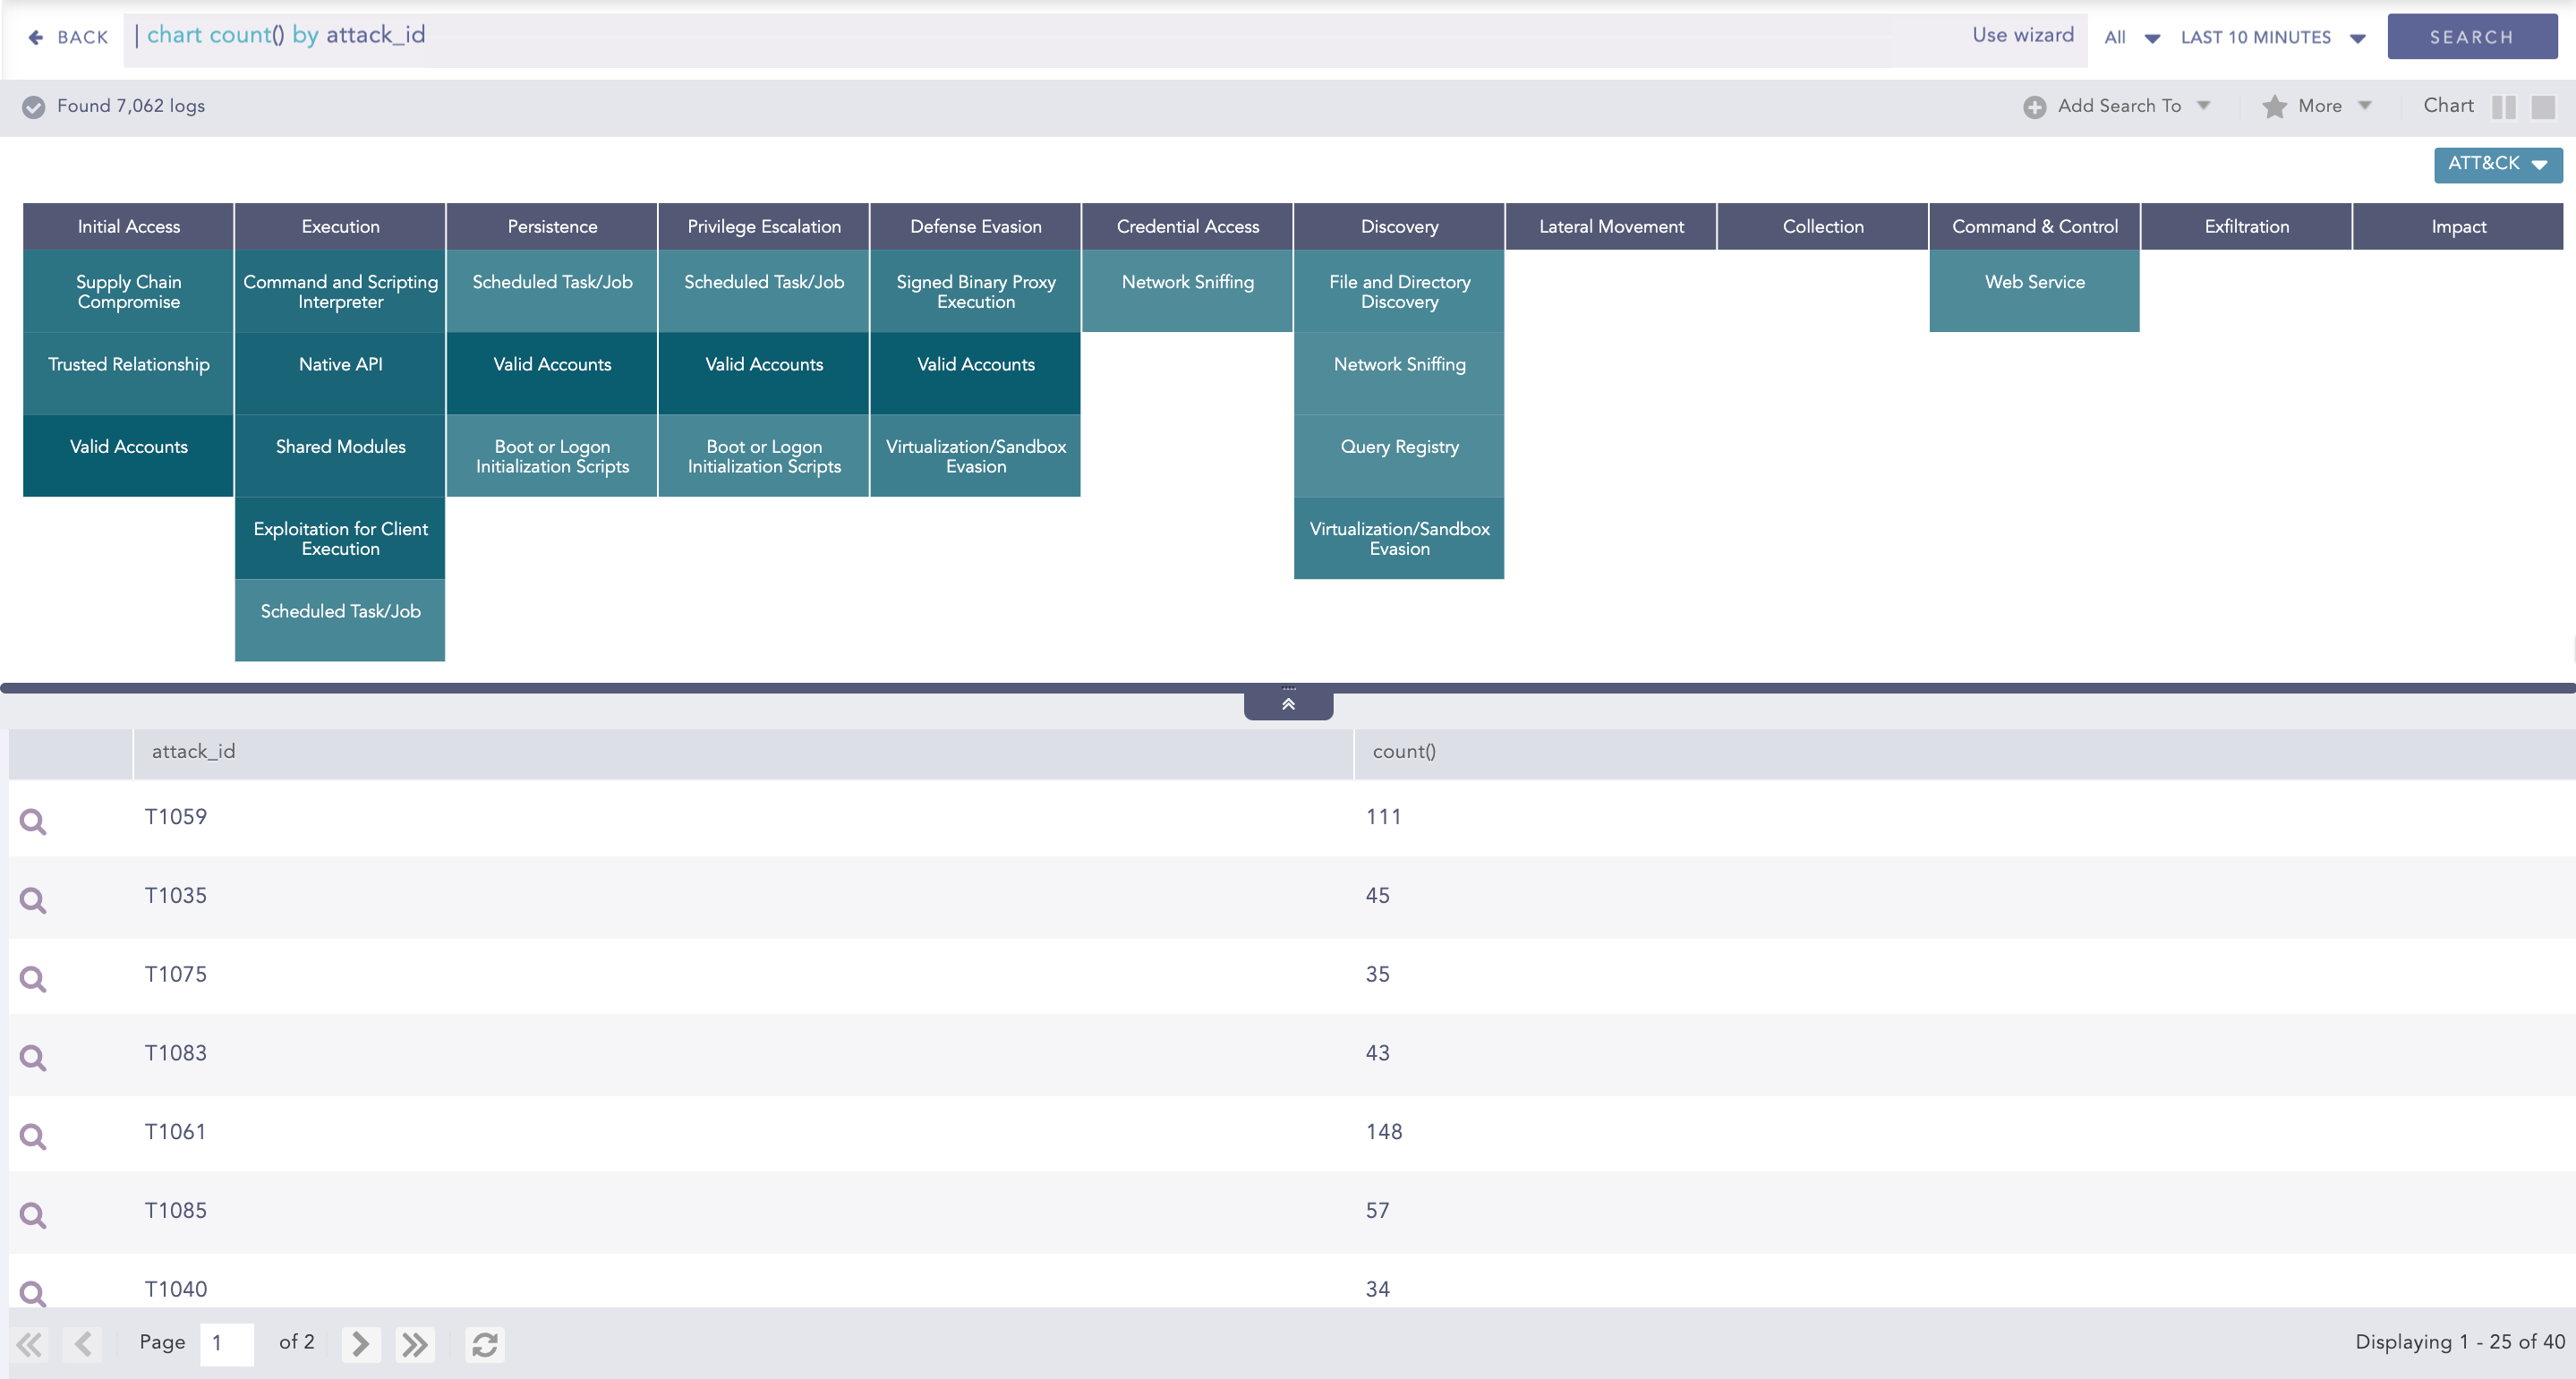Jump to last page with double arrow

coord(415,1344)
